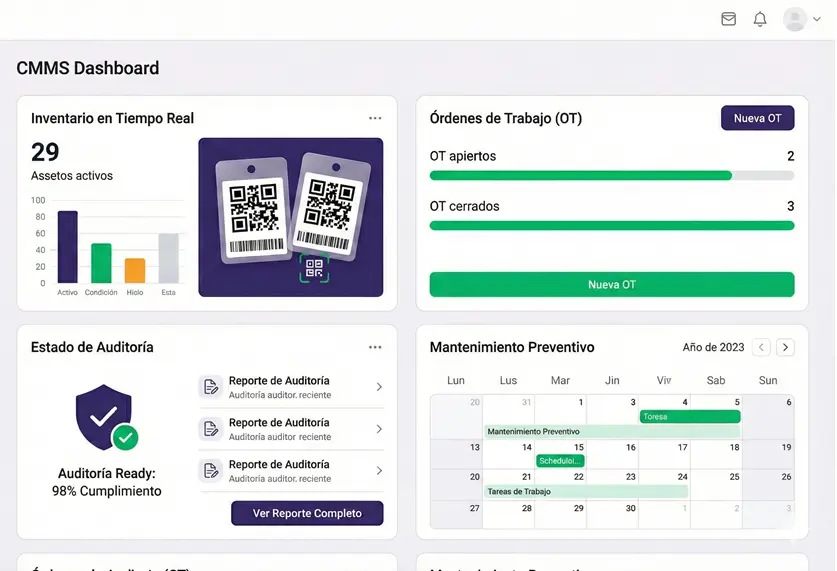Viewport: 837px width, 571px height.
Task: Open the notifications bell
Action: 760,19
